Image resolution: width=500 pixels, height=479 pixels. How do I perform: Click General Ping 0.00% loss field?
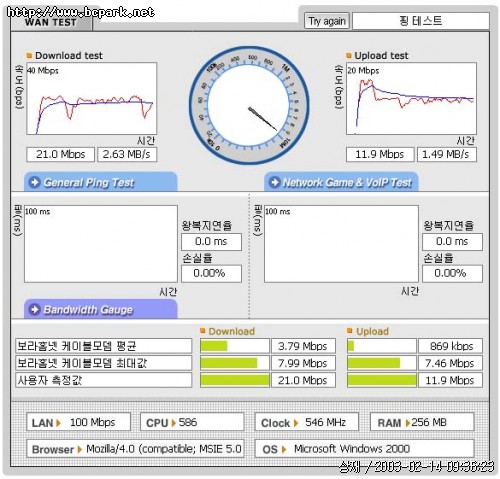(x=211, y=274)
